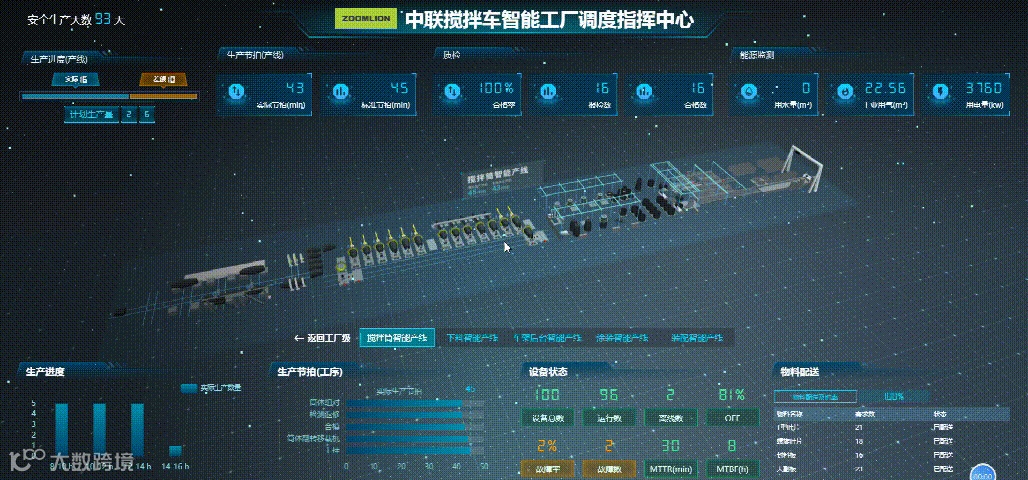This screenshot has width=1028, height=480.
Task: Click the 81% OEE value
Action: [x=731, y=395]
